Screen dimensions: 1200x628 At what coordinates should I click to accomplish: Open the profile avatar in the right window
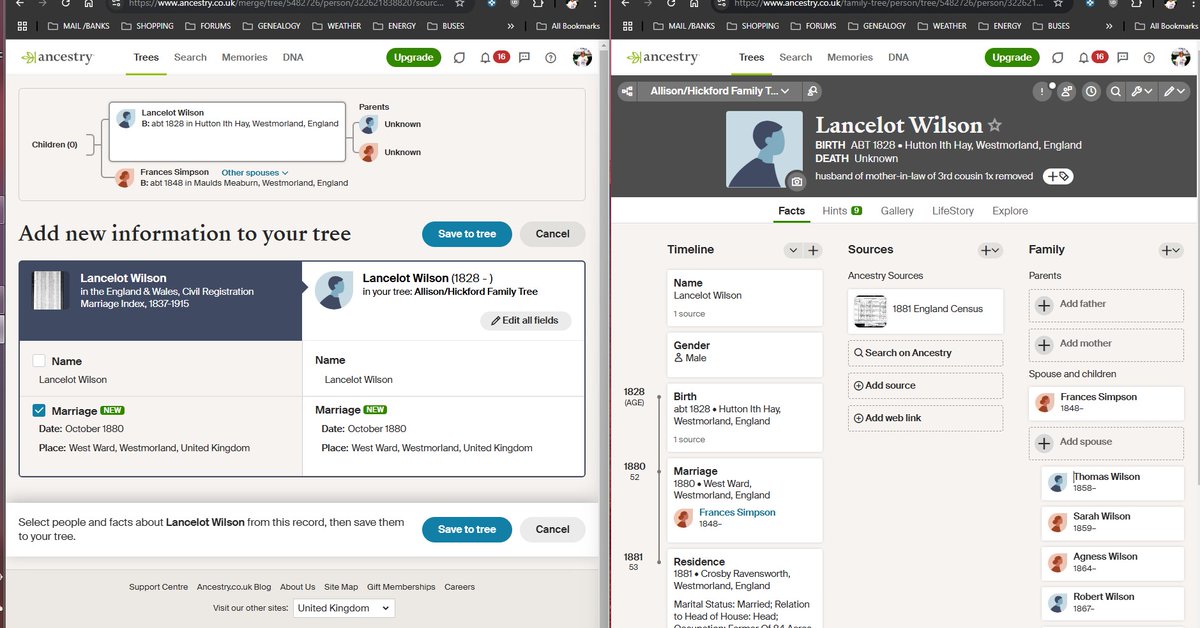point(1180,58)
